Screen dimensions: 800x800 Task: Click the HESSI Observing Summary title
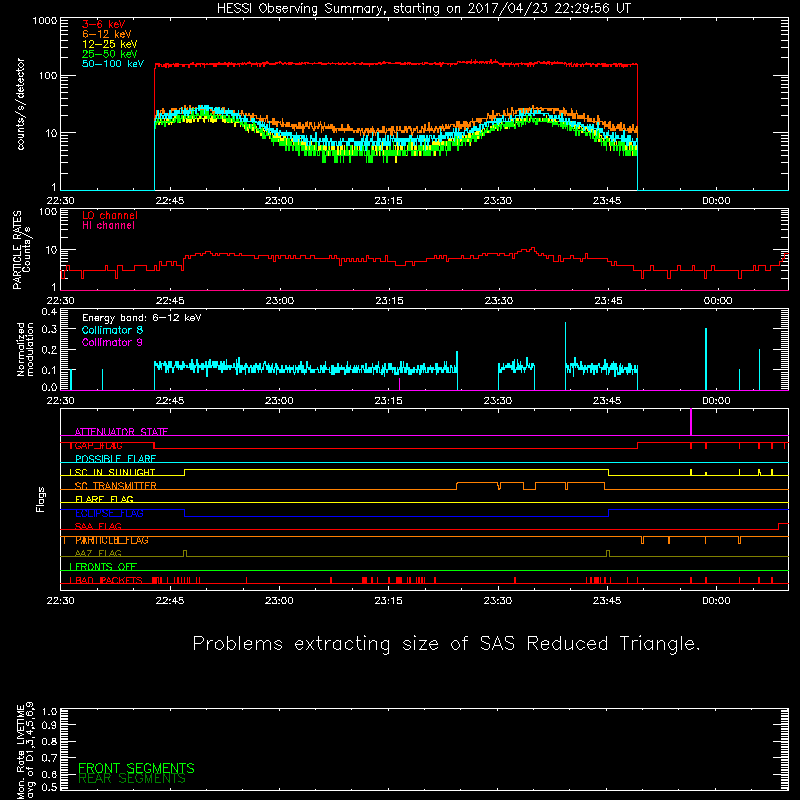[x=424, y=8]
